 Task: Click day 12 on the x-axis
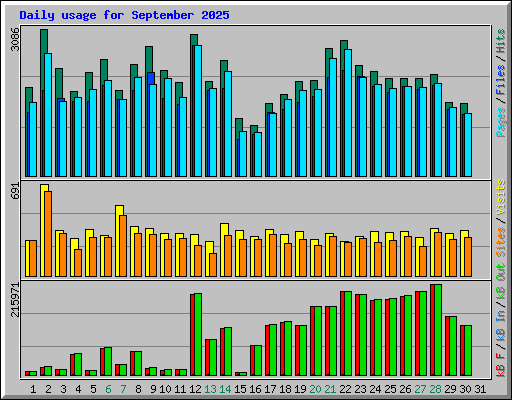(x=195, y=389)
